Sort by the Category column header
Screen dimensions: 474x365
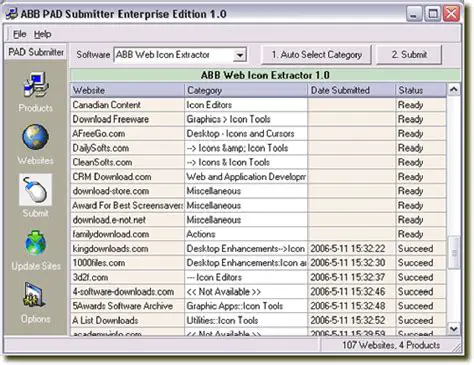(x=246, y=90)
